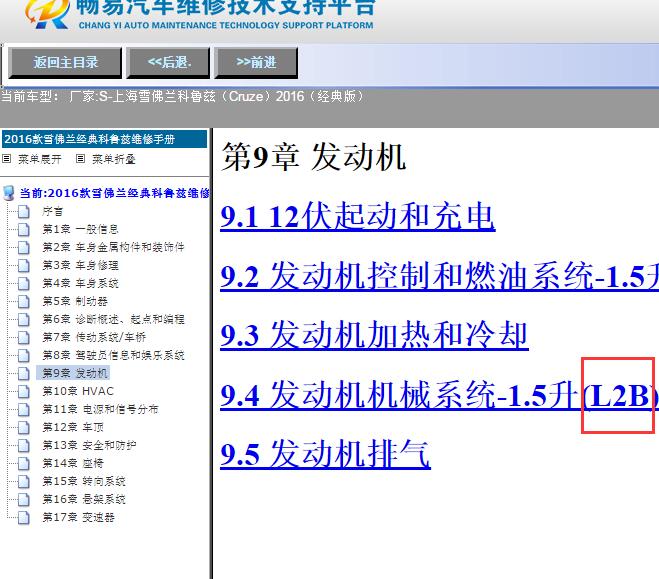
Task: Open 第3章 车身修理
Action: click(x=80, y=265)
